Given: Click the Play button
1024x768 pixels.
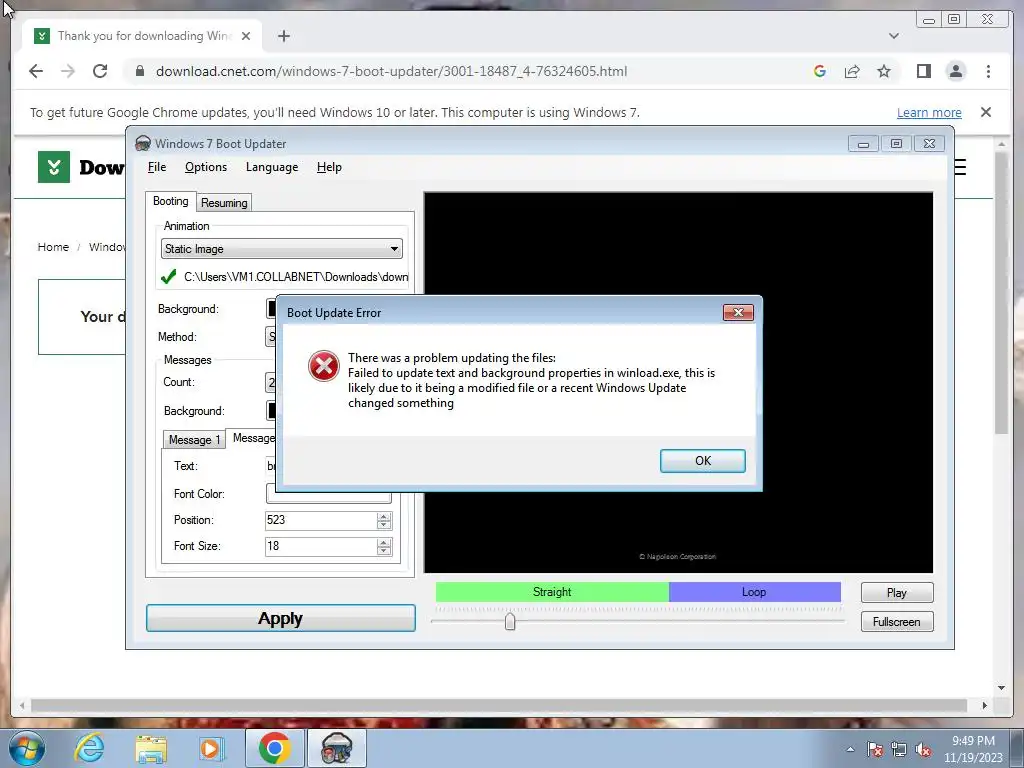Looking at the screenshot, I should tap(897, 592).
